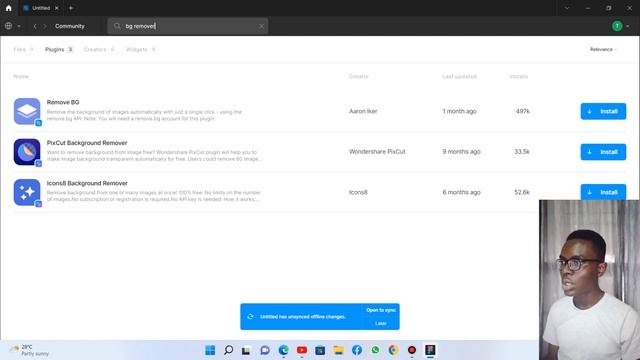Open the Windows Start menu
Viewport: 640px width, 360px height.
[x=210, y=350]
